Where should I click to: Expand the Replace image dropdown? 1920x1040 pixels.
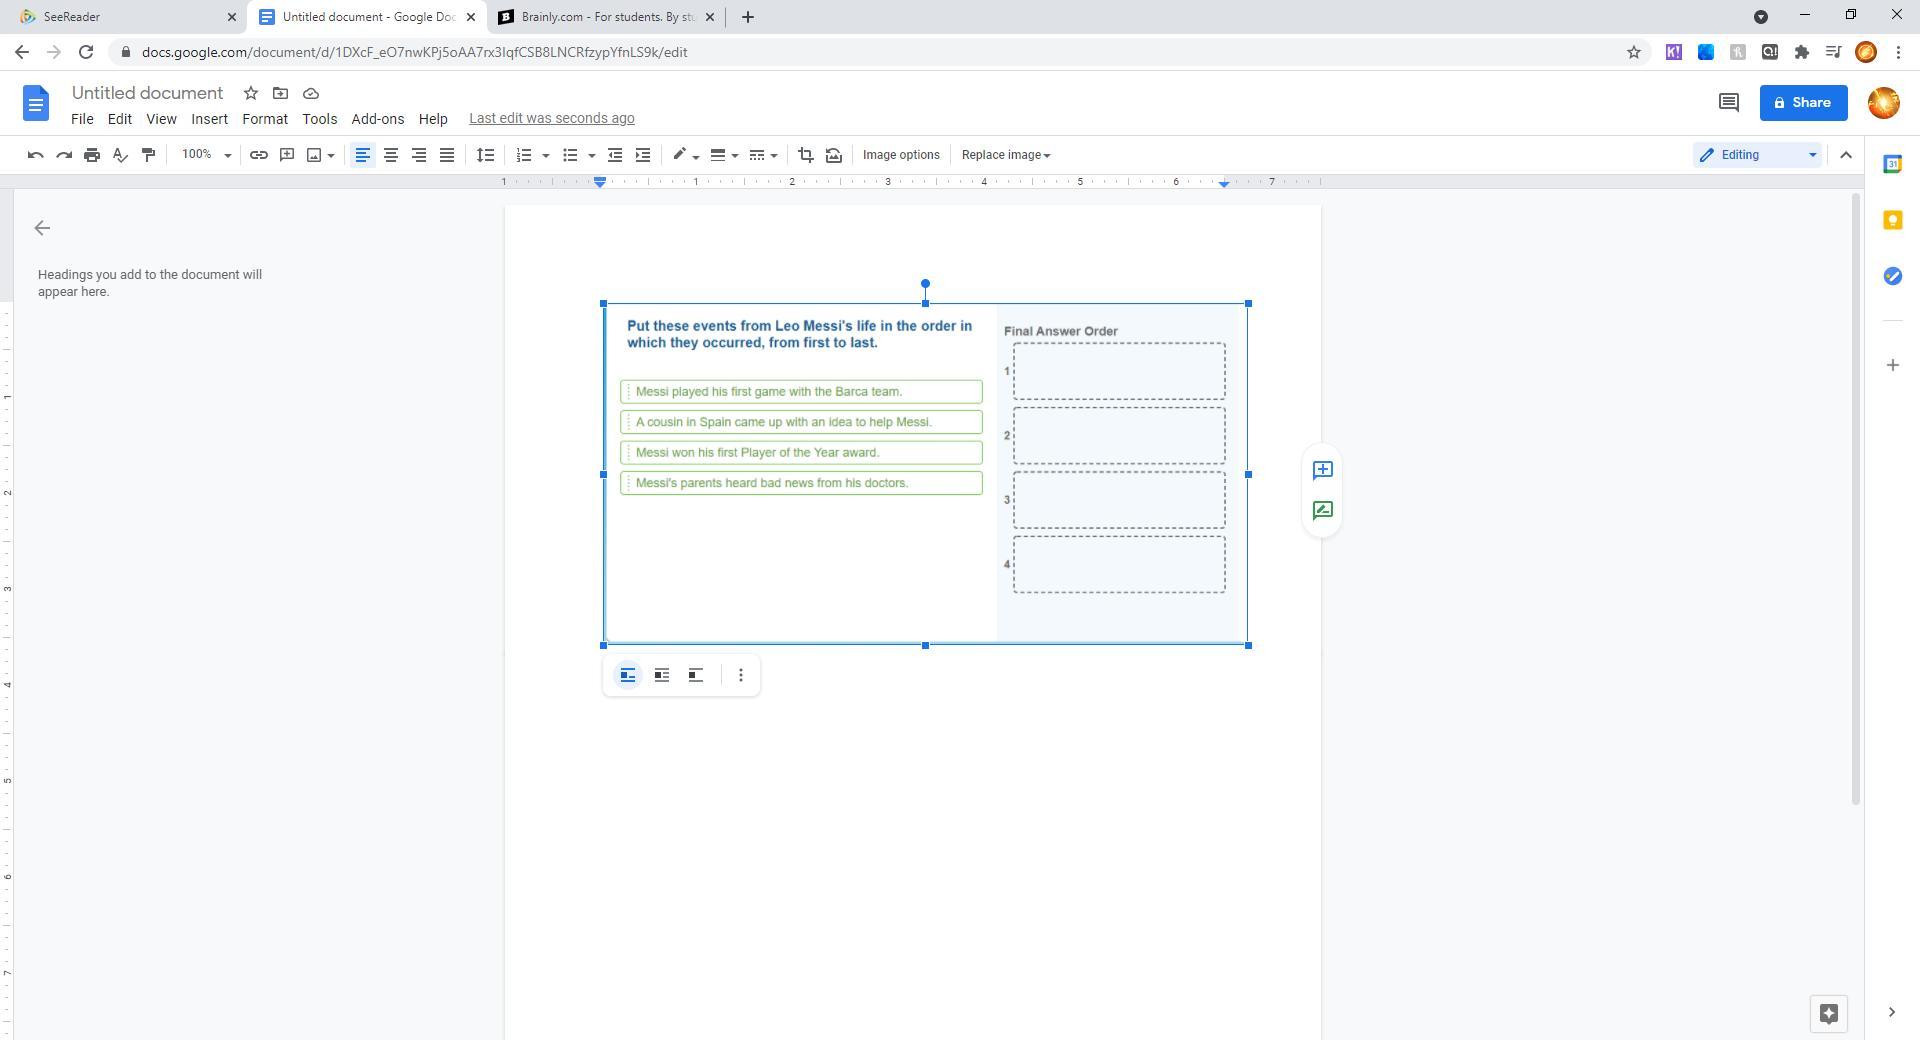1005,155
